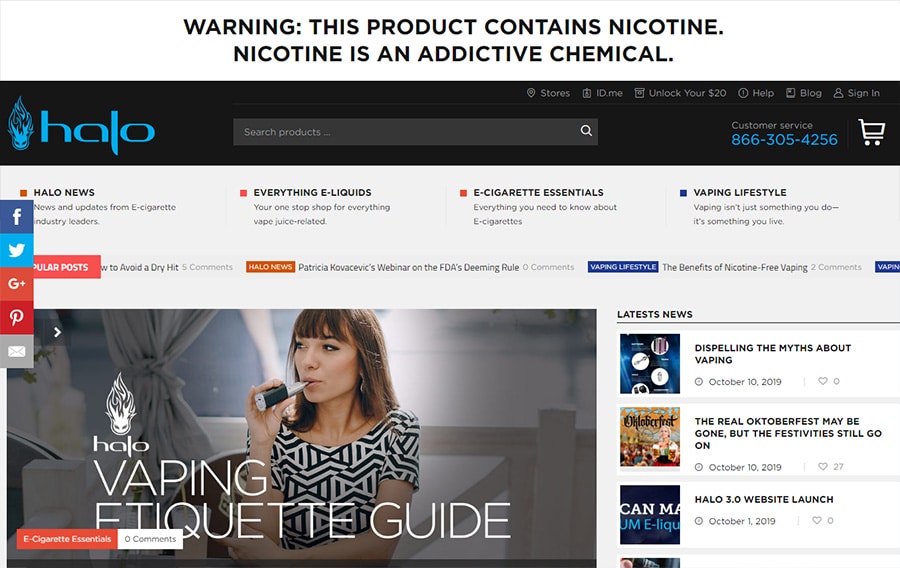This screenshot has width=900, height=568.
Task: Open the Vaping Lifestyle category
Action: [739, 192]
